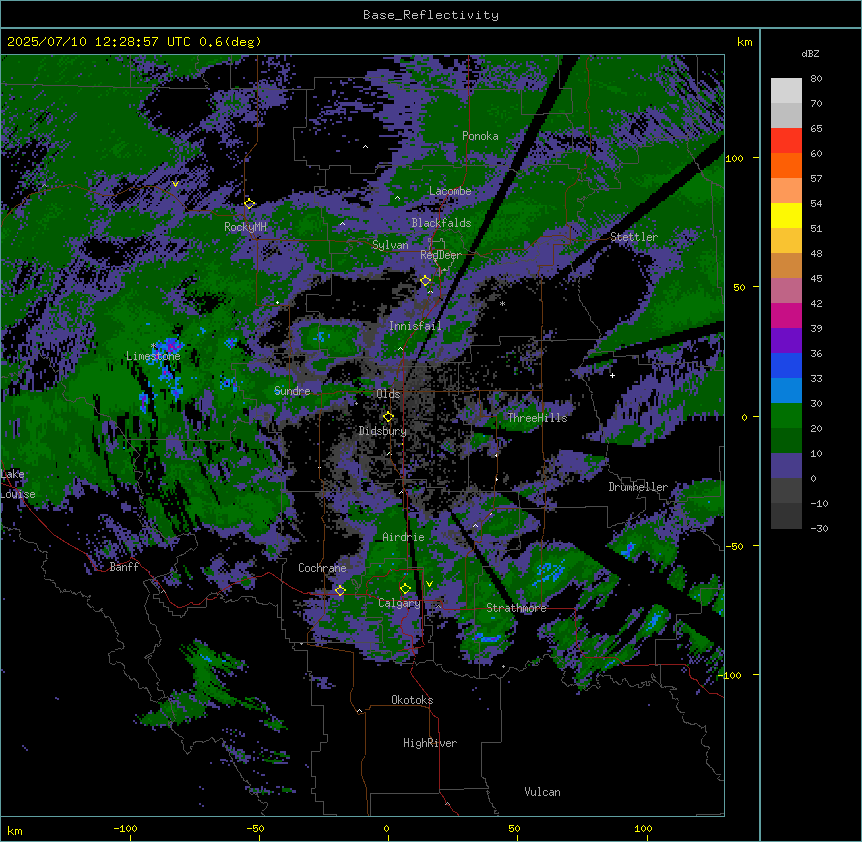862x842 pixels.
Task: Click the Vulcan label
Action: pyautogui.click(x=543, y=792)
